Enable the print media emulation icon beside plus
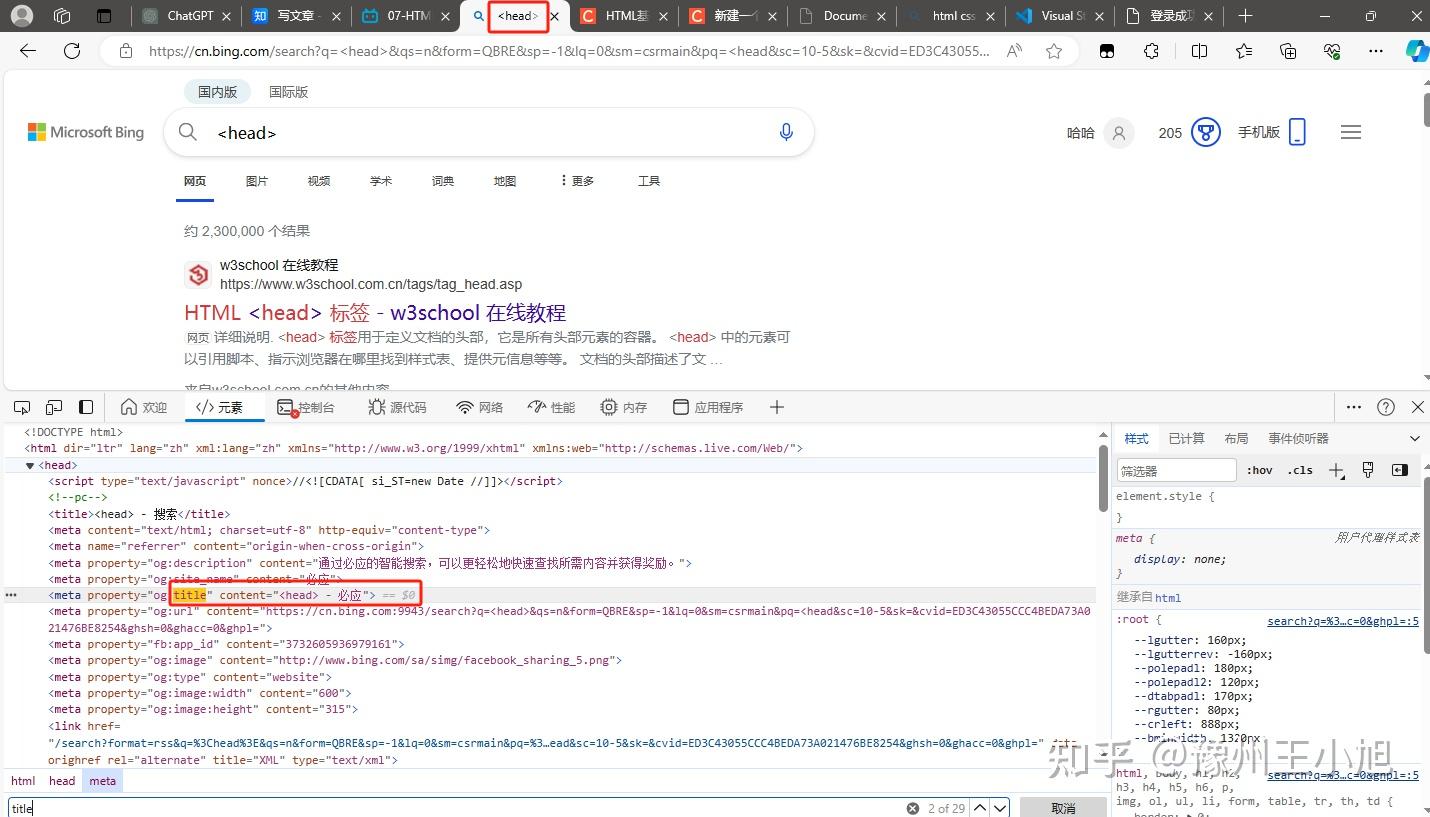 point(1368,470)
